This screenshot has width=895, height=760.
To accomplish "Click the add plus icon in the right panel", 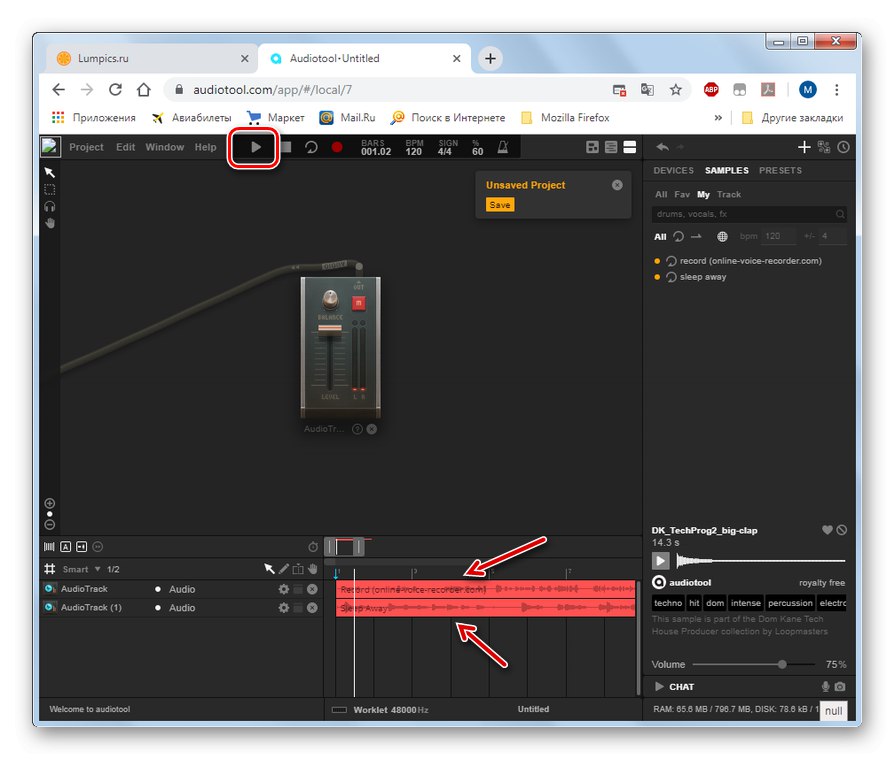I will [803, 147].
